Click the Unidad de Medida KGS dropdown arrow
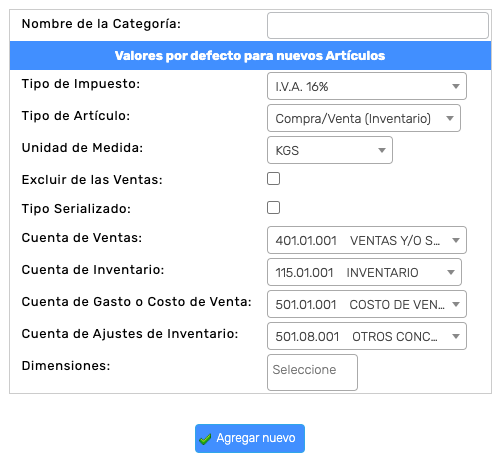Image resolution: width=504 pixels, height=461 pixels. tap(382, 150)
